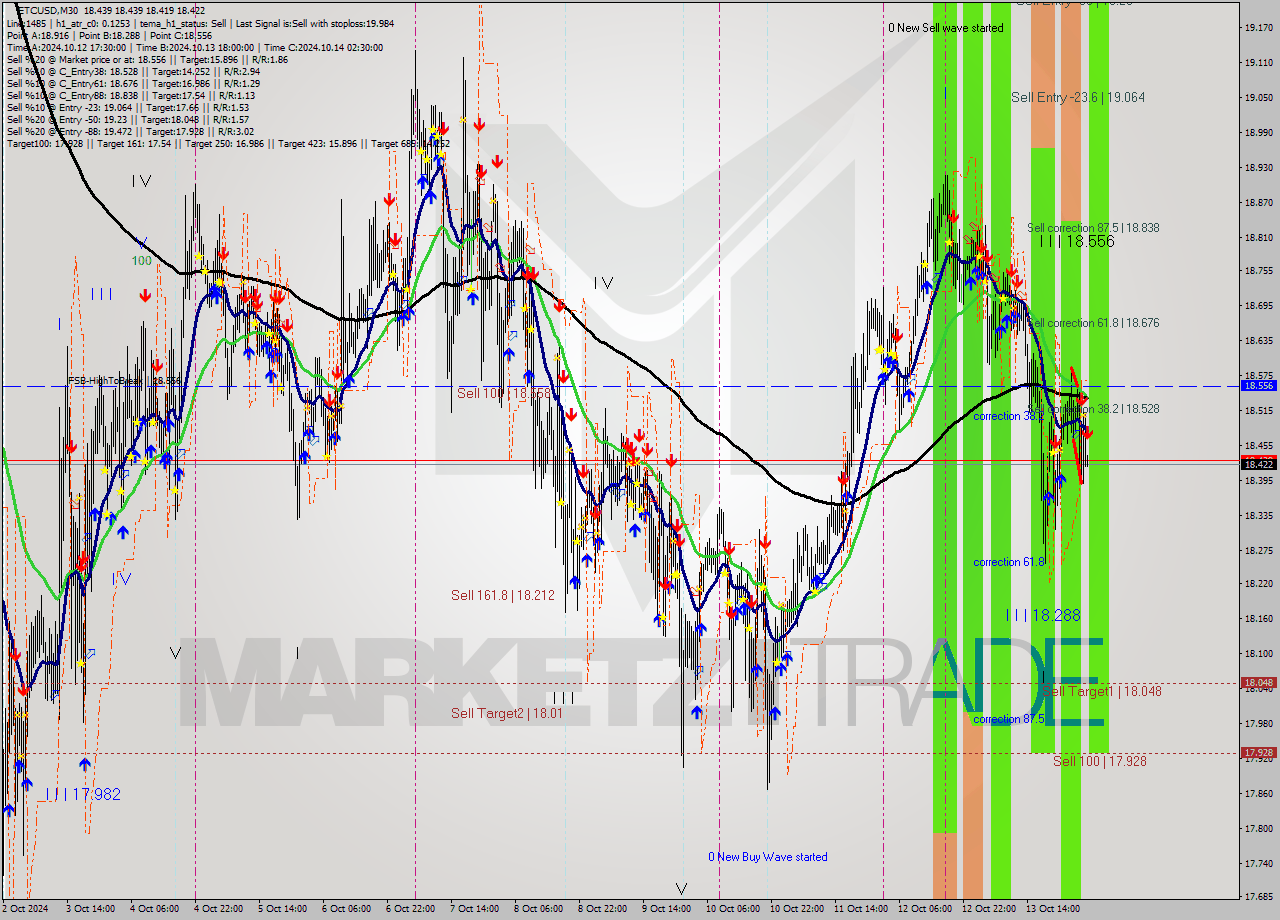
Task: Click the 'I I I 17.982' wave label
Action: click(x=83, y=794)
